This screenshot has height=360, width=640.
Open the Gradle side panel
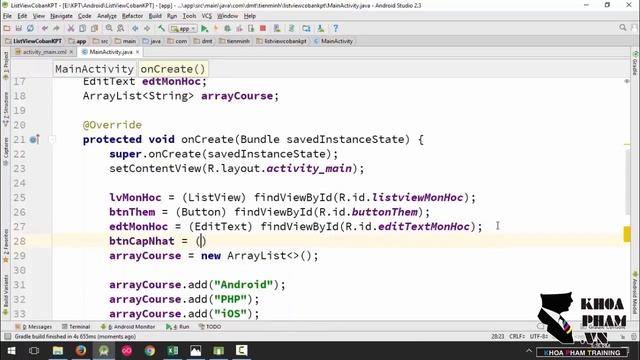coord(635,63)
